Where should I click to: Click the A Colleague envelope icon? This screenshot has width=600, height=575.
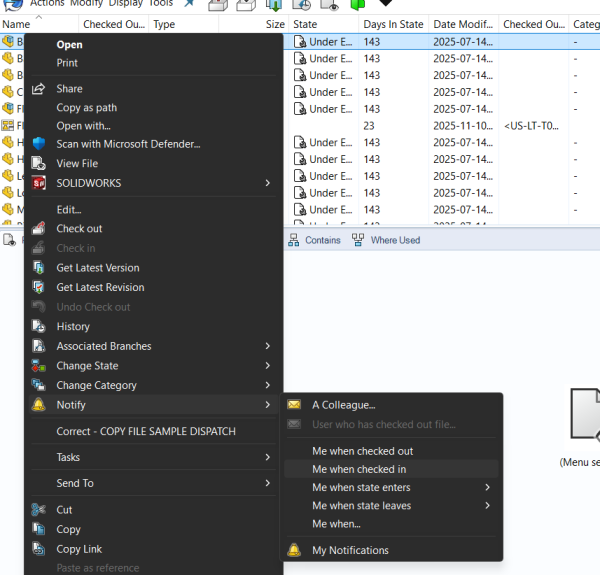point(294,405)
